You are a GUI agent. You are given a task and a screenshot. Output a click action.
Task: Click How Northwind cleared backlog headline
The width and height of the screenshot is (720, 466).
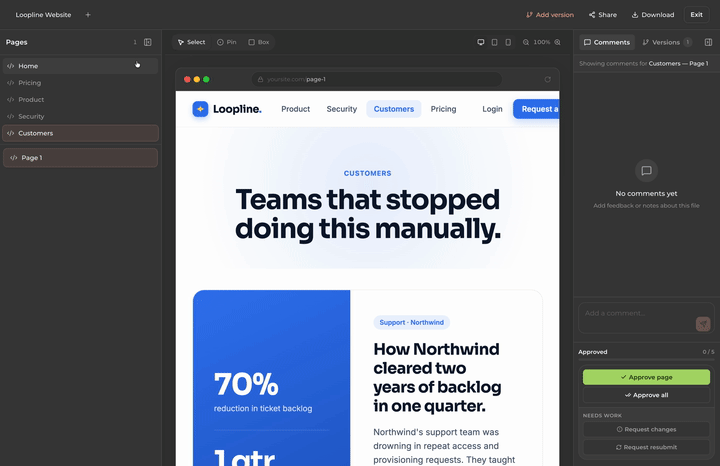(x=437, y=377)
